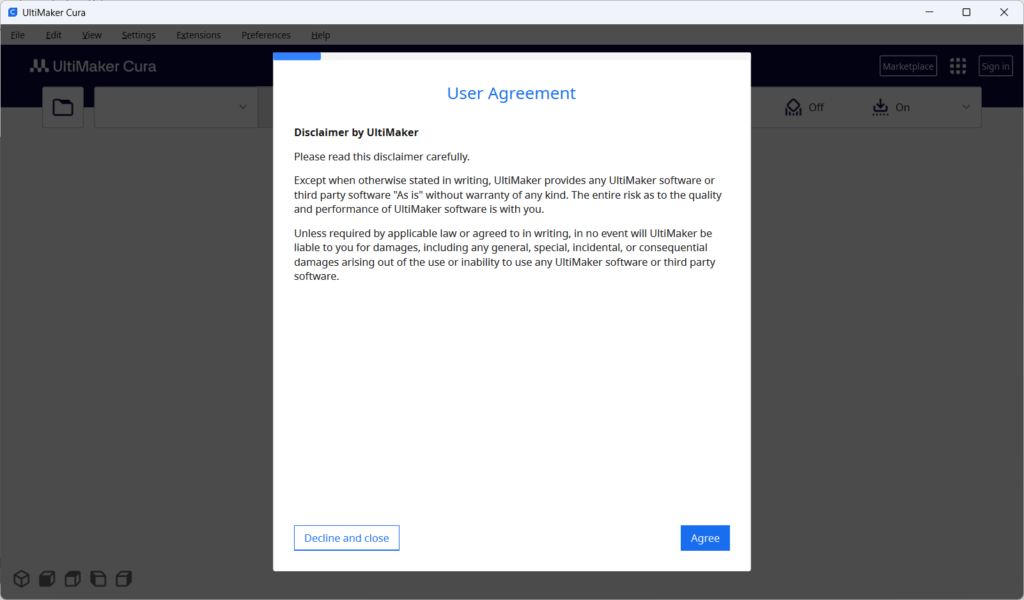Minimize the UltiMaker Cura window
1024x600 pixels.
pos(929,12)
